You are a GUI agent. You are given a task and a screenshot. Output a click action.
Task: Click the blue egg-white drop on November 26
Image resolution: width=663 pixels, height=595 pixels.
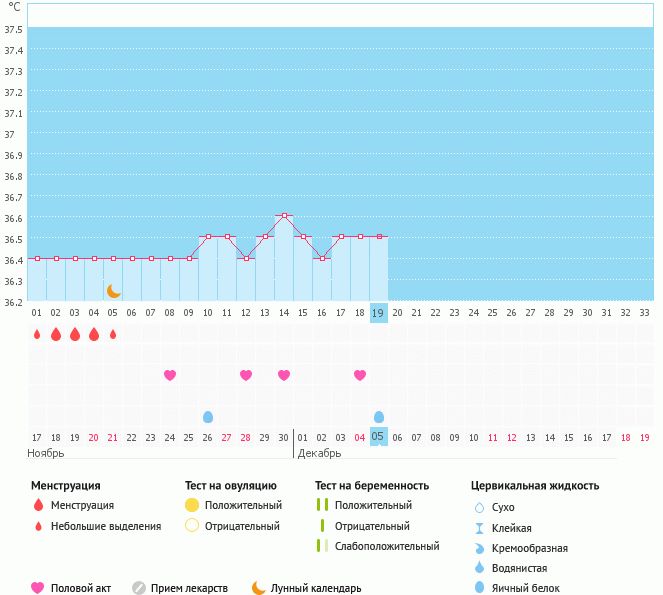coord(208,416)
